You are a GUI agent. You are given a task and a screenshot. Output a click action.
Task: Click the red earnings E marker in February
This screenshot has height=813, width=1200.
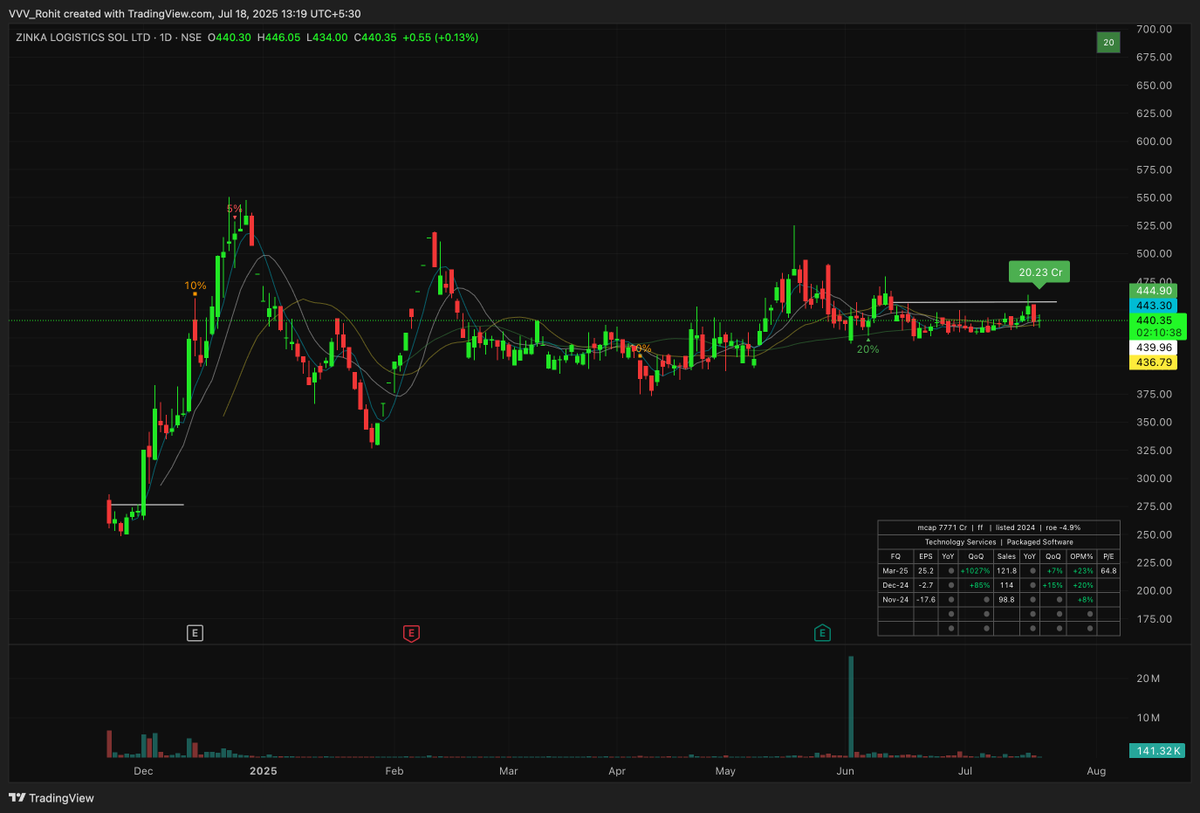coord(410,632)
